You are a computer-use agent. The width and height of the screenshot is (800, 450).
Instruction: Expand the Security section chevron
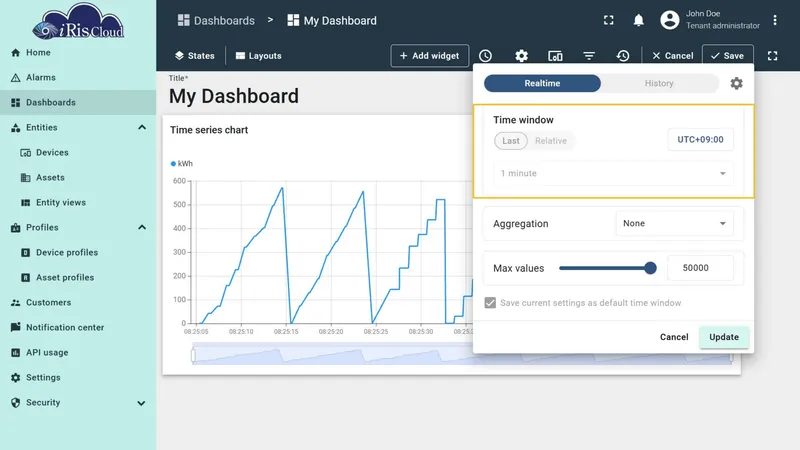click(x=141, y=403)
